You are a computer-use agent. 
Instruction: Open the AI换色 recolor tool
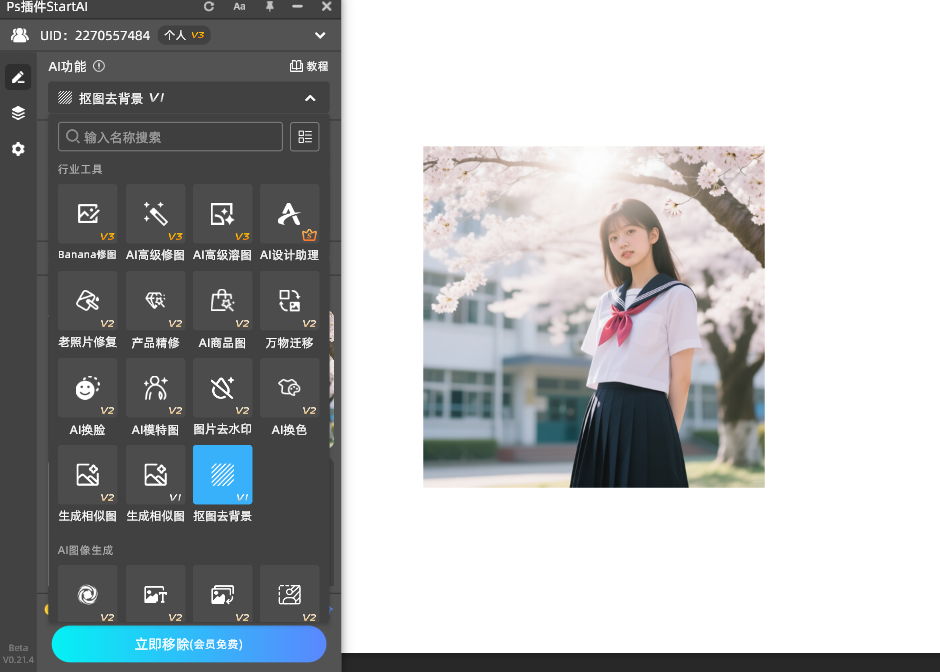pos(289,388)
